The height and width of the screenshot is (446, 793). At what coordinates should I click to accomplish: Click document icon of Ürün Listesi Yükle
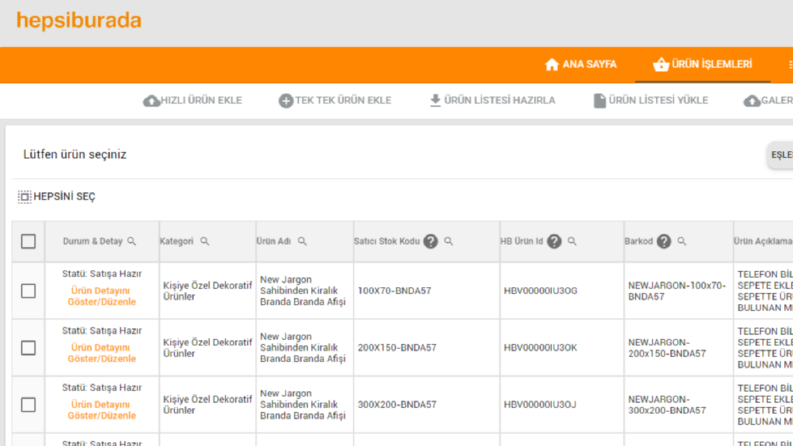point(599,100)
